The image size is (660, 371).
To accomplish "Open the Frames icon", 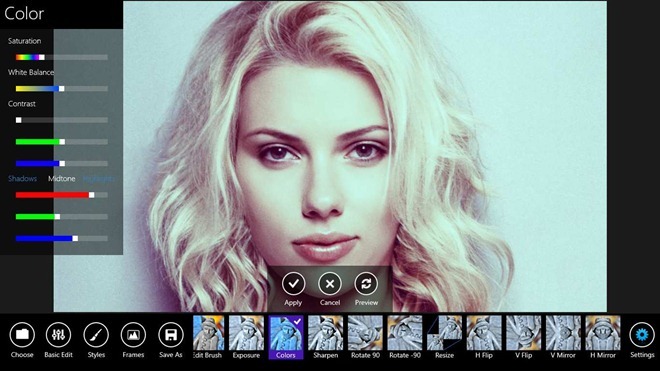I will click(133, 335).
